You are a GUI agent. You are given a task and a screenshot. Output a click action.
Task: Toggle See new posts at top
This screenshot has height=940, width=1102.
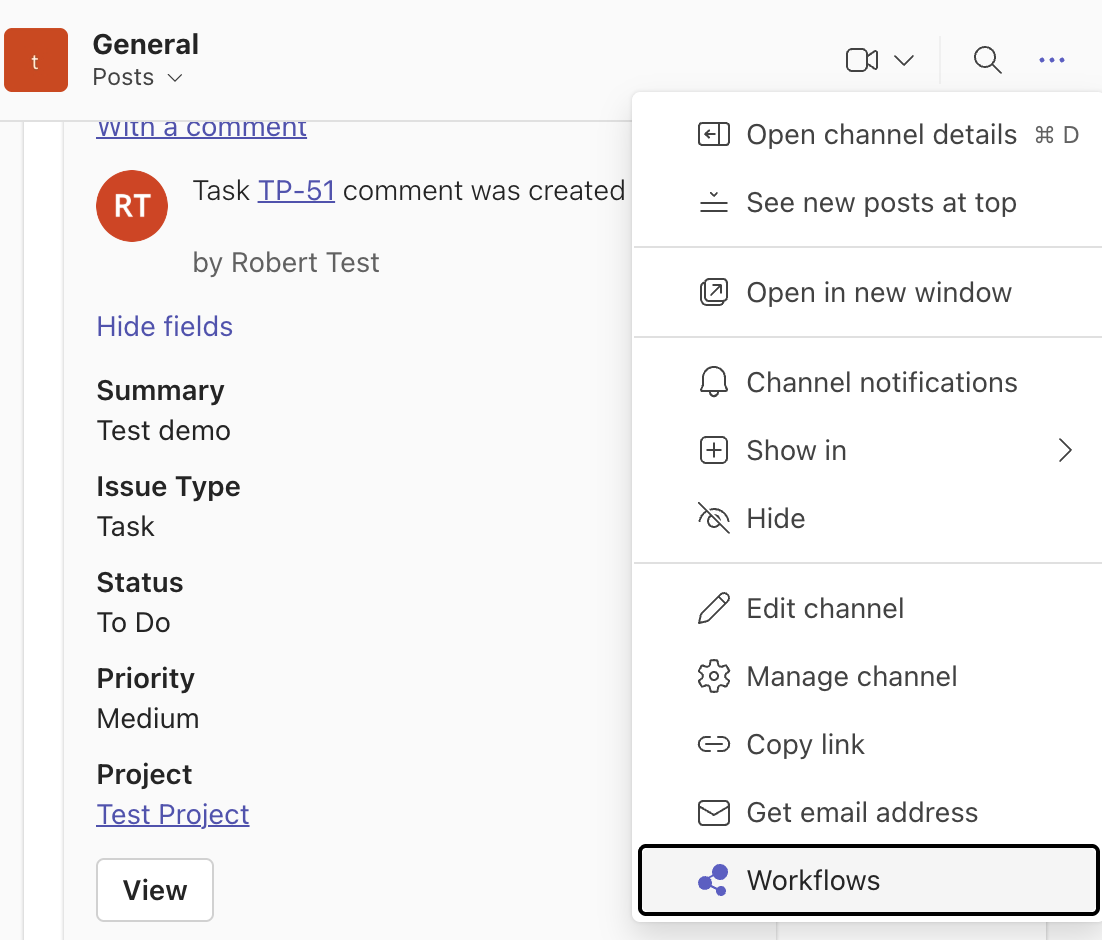pos(880,203)
